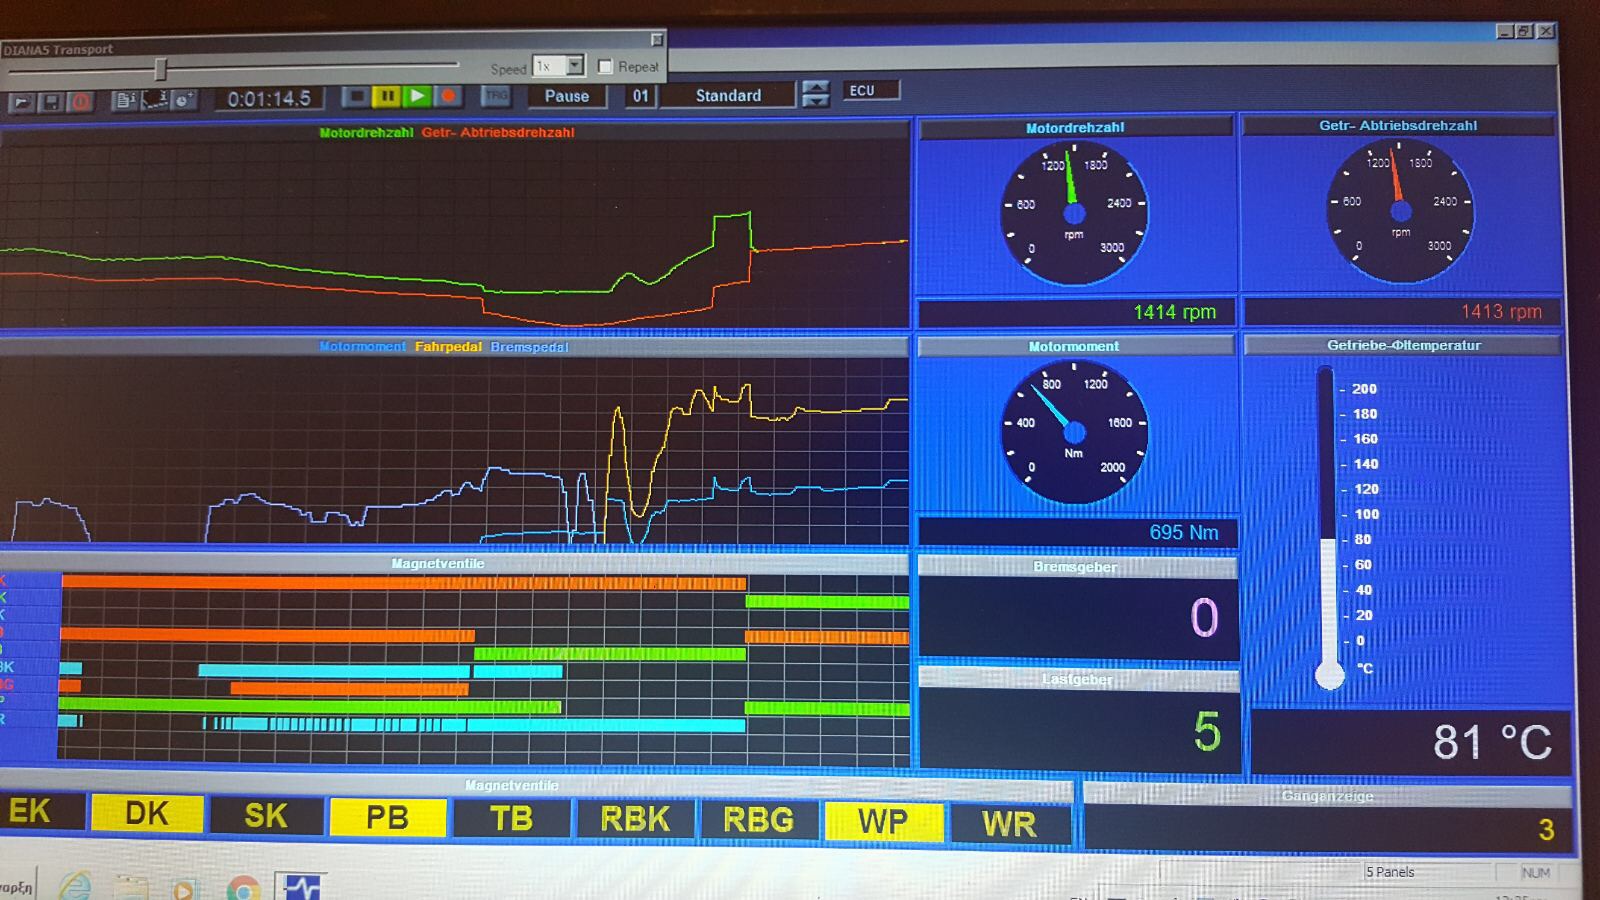The width and height of the screenshot is (1600, 900).
Task: Open the document info icon in toolbar
Action: tap(125, 100)
